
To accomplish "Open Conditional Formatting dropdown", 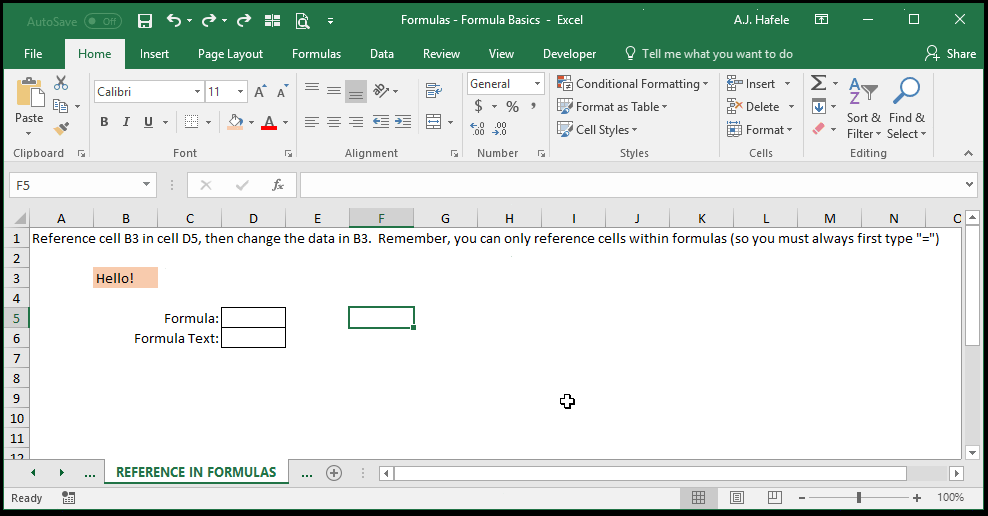I will click(x=633, y=83).
